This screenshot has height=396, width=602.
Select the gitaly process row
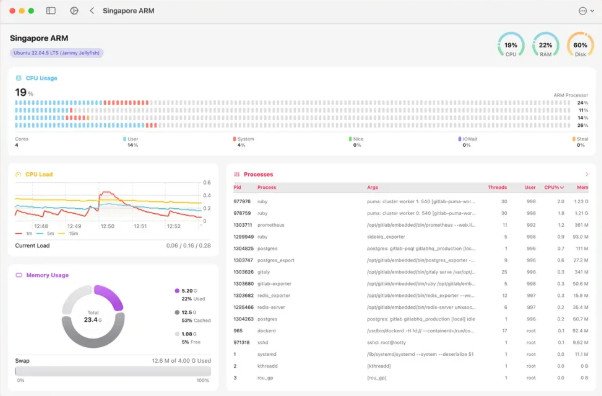(x=411, y=272)
